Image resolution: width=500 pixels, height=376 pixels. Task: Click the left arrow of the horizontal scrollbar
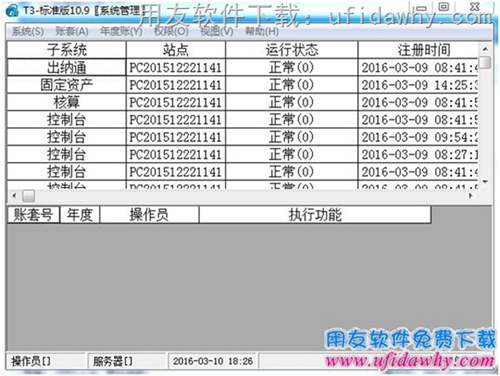click(14, 196)
